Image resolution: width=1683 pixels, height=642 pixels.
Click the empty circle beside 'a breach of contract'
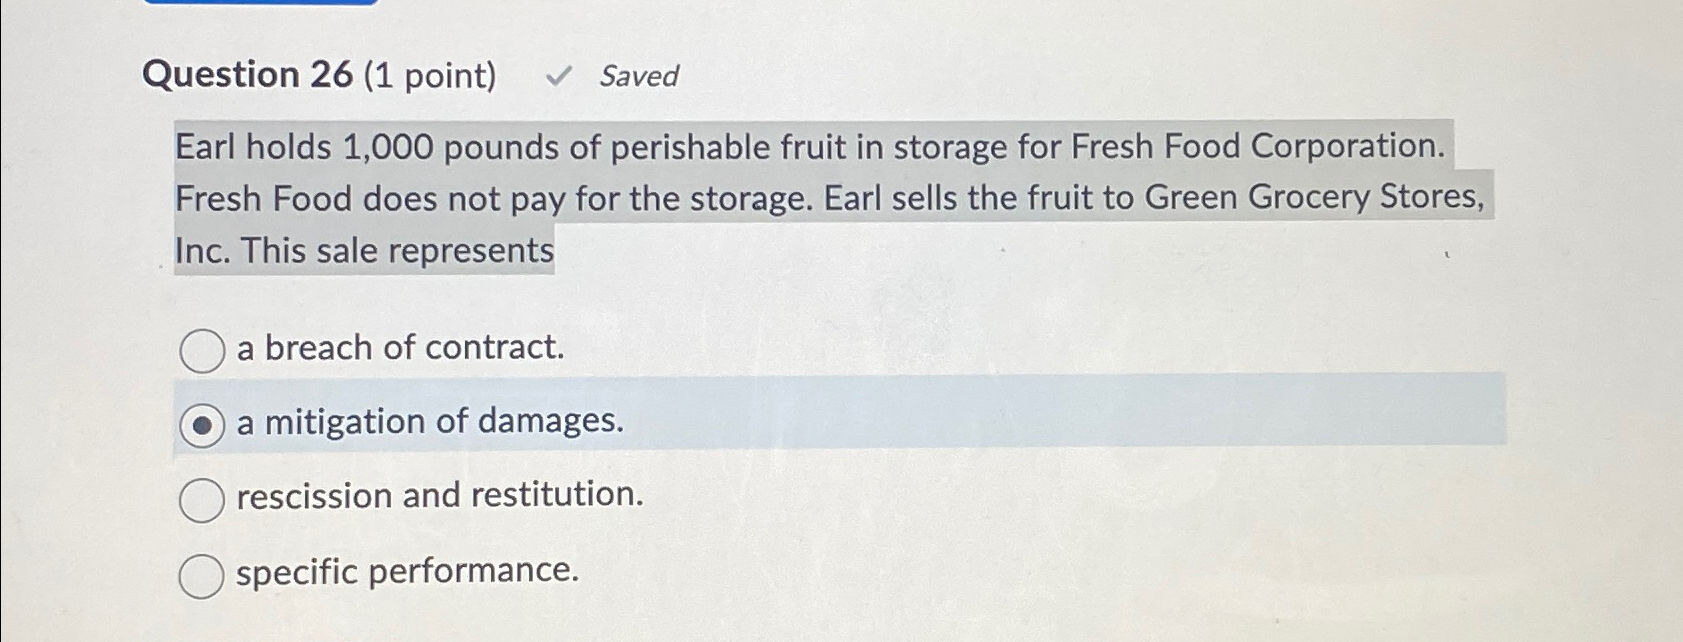202,349
